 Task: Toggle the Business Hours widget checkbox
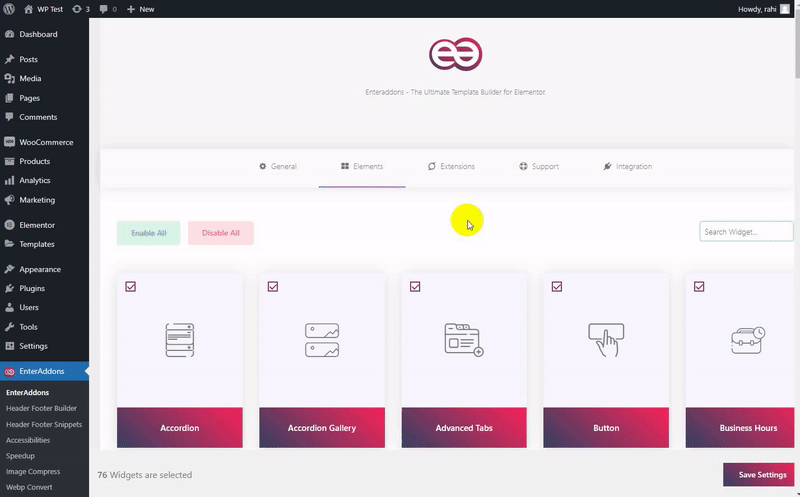[699, 287]
